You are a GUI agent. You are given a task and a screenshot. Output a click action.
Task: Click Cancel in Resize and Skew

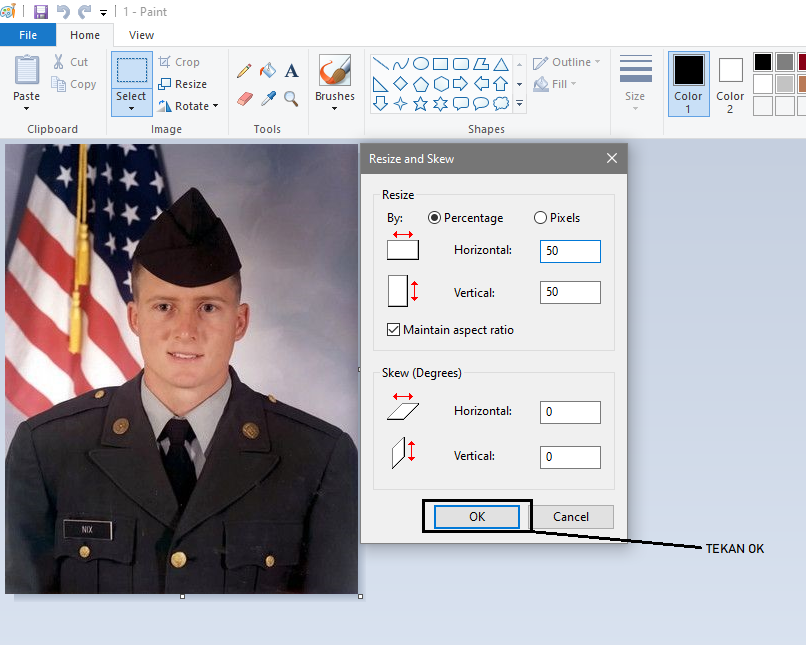pyautogui.click(x=571, y=517)
